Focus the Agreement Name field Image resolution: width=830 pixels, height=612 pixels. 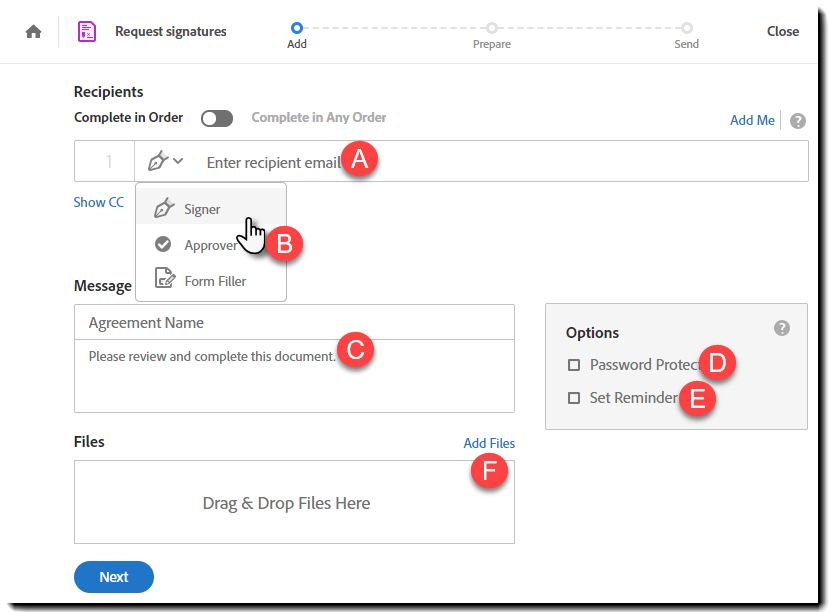[294, 322]
